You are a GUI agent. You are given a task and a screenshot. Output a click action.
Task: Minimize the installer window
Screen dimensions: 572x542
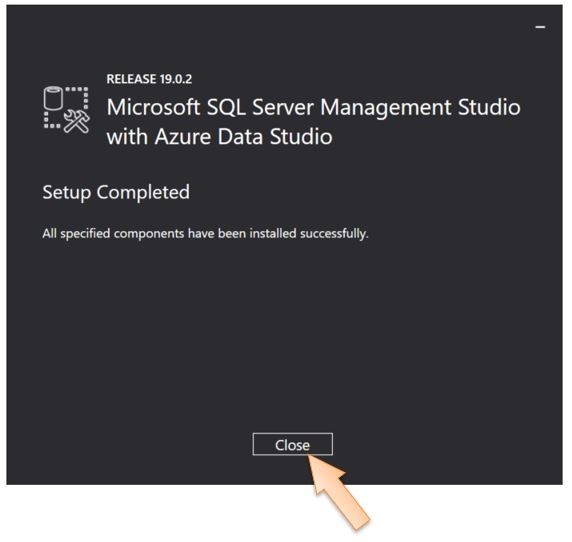click(540, 27)
